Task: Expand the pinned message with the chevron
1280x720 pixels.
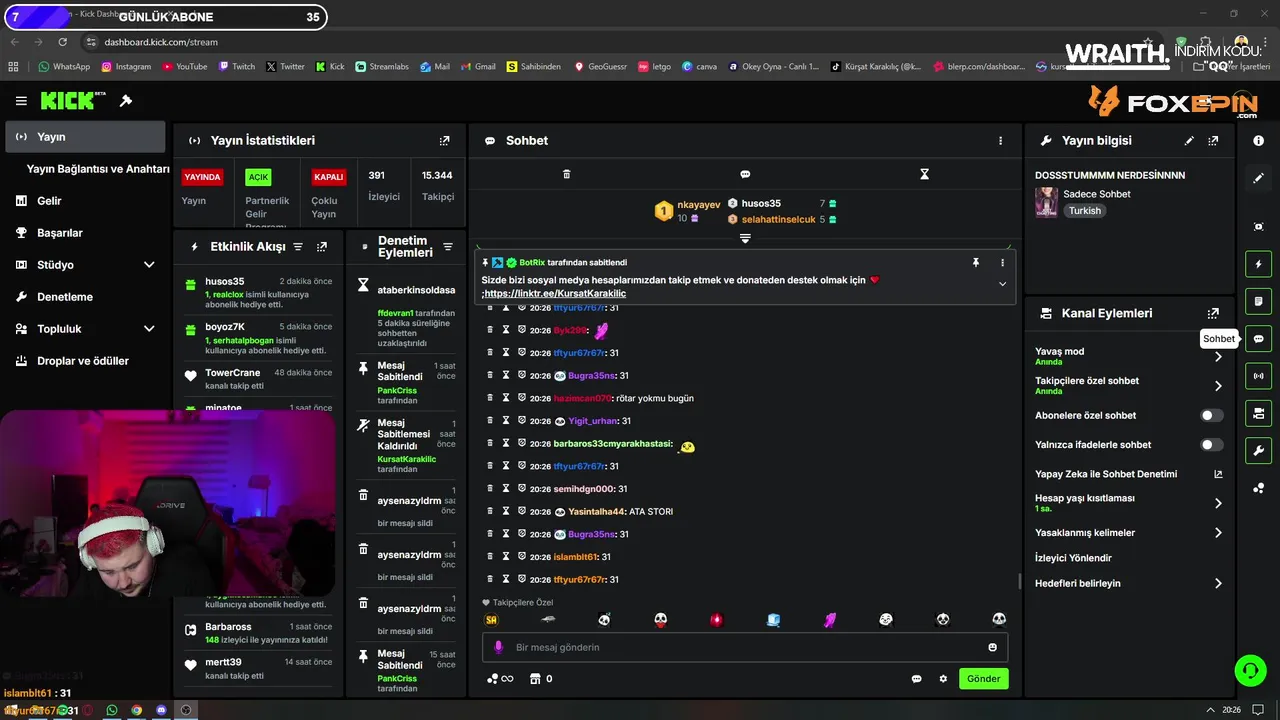Action: point(1002,284)
